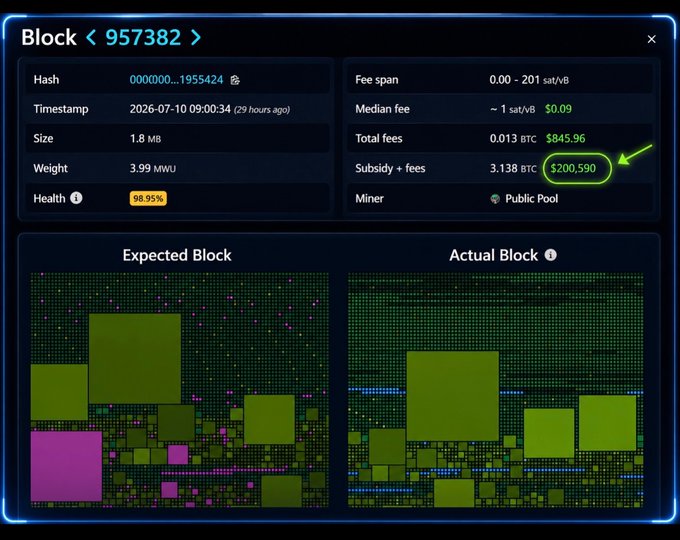
Task: Open Actual Block info icon
Action: [x=550, y=255]
